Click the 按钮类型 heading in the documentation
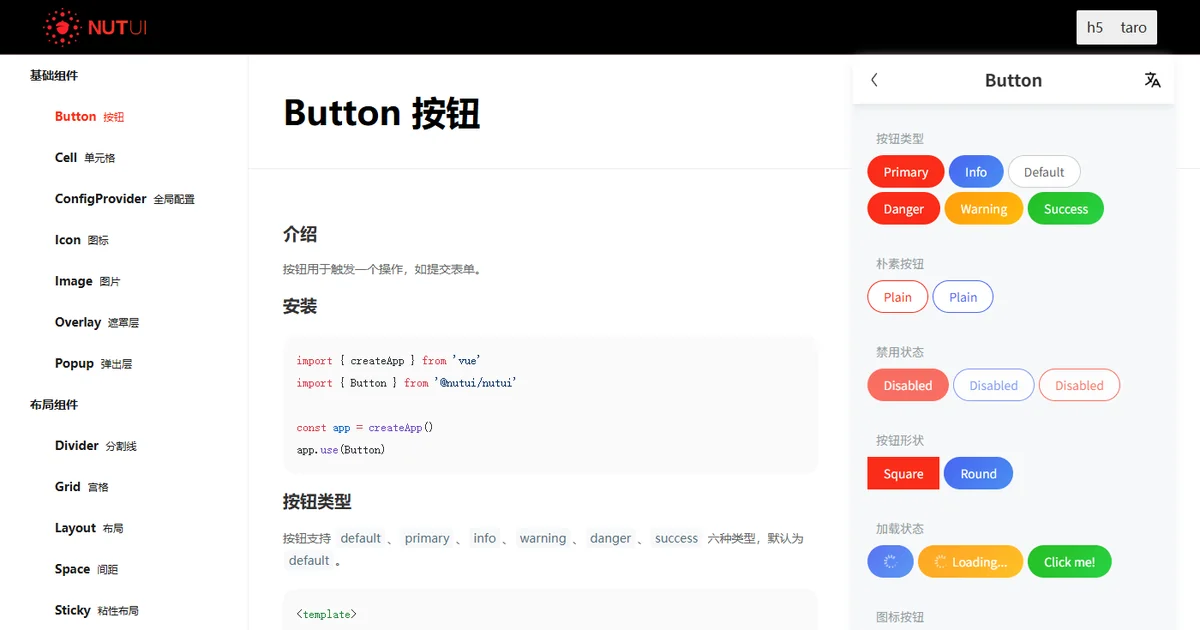The width and height of the screenshot is (1200, 630). [317, 501]
